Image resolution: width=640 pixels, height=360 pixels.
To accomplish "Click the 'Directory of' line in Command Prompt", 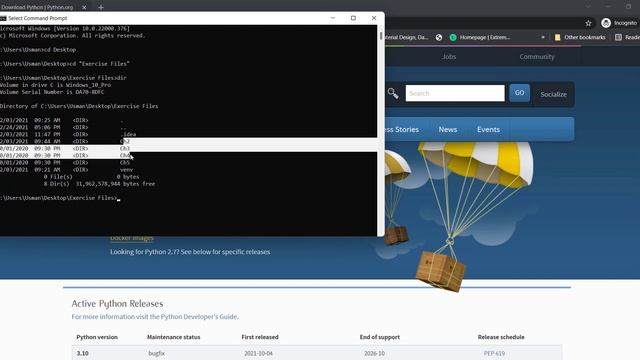I will 79,106.
